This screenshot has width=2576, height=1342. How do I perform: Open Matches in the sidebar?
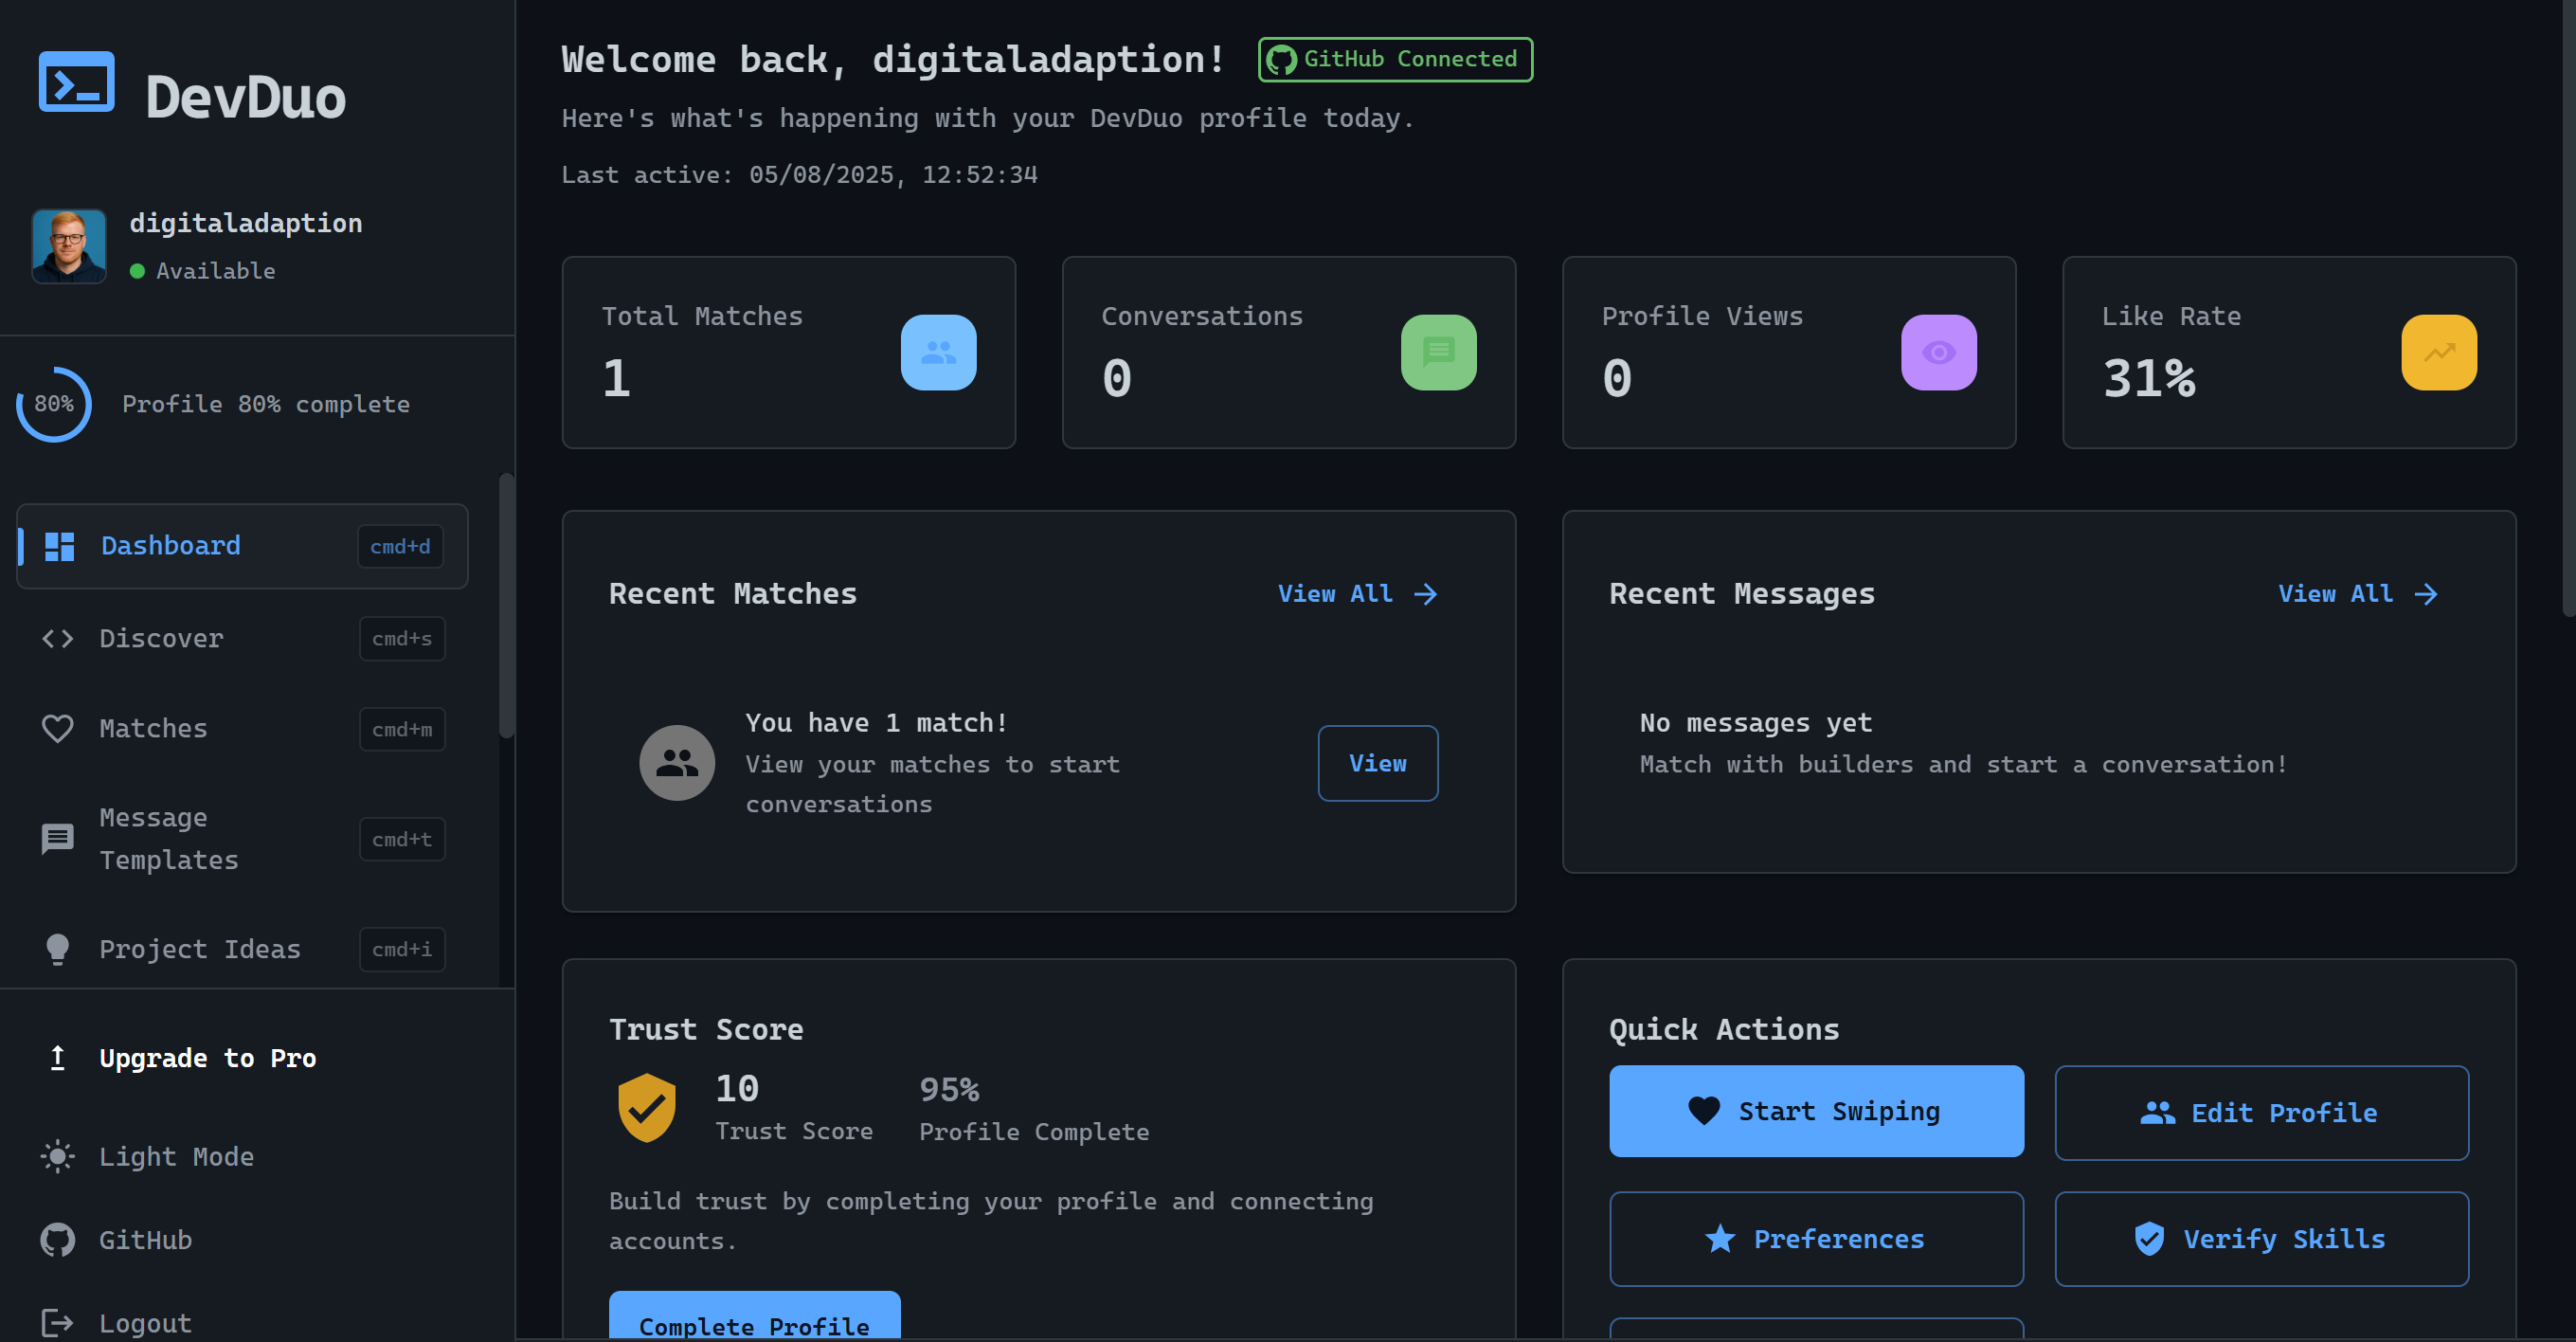tap(242, 729)
